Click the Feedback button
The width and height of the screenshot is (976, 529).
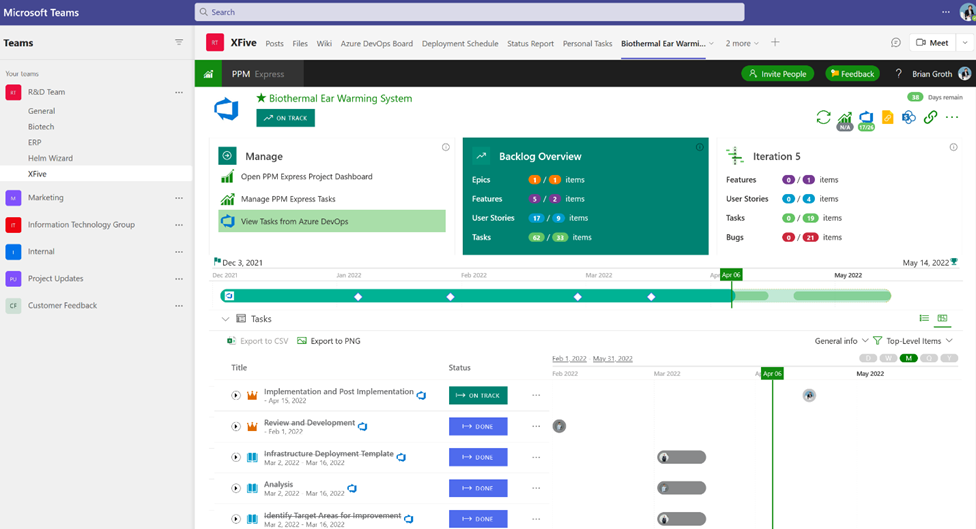tap(852, 73)
